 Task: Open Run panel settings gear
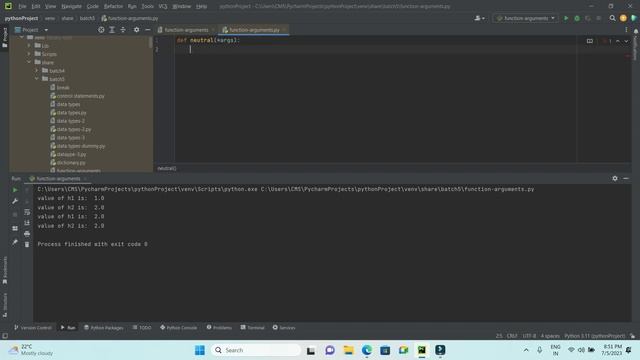[x=615, y=178]
